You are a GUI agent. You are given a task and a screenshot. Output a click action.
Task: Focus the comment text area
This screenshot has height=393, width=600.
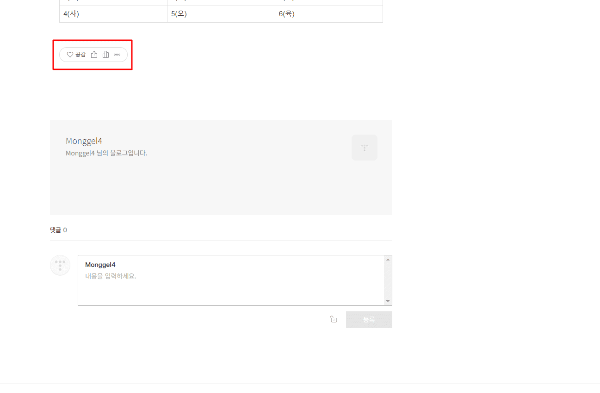(231, 280)
